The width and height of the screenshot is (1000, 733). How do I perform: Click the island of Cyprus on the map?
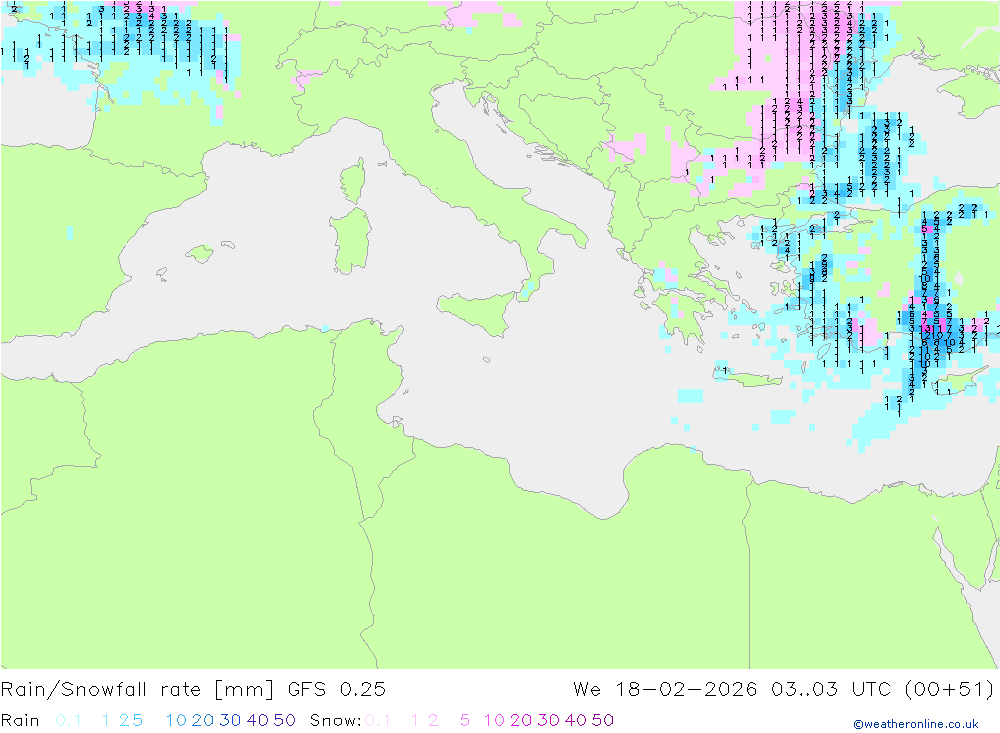[962, 381]
